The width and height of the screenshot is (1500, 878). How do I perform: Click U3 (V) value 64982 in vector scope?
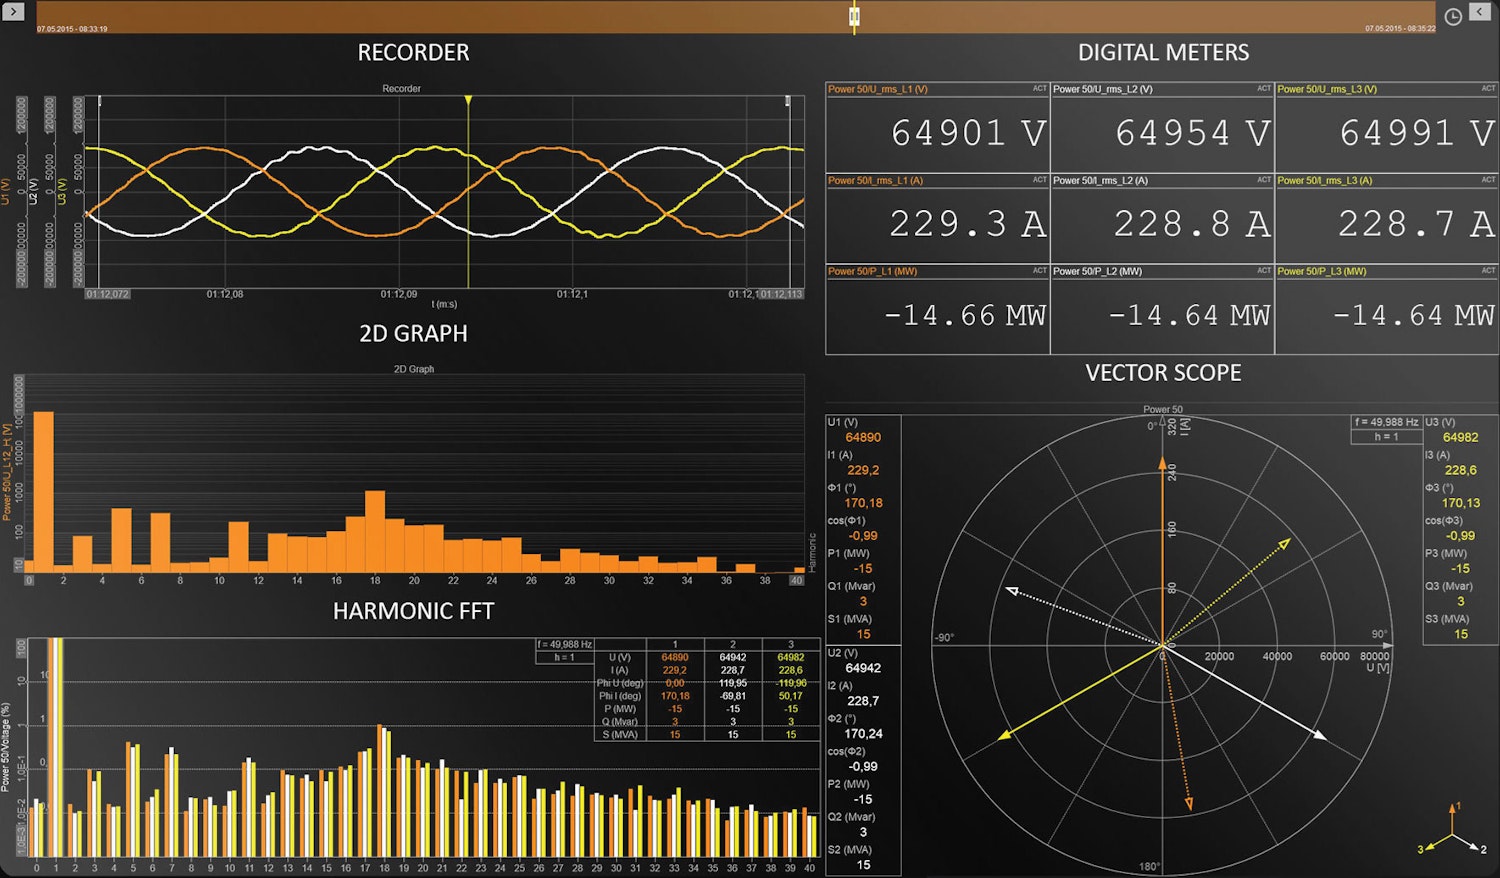pyautogui.click(x=1460, y=438)
